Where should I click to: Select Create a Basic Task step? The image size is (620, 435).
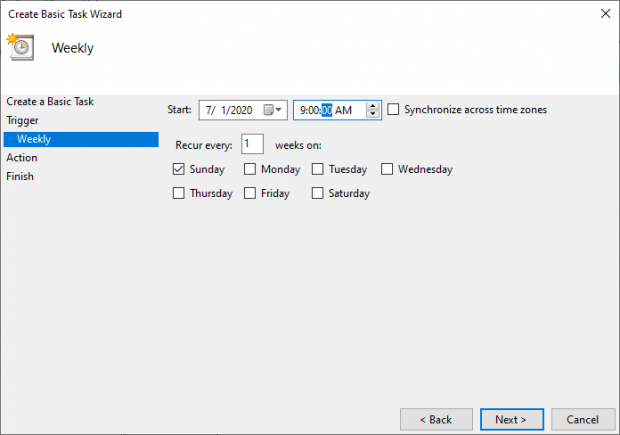click(x=50, y=102)
